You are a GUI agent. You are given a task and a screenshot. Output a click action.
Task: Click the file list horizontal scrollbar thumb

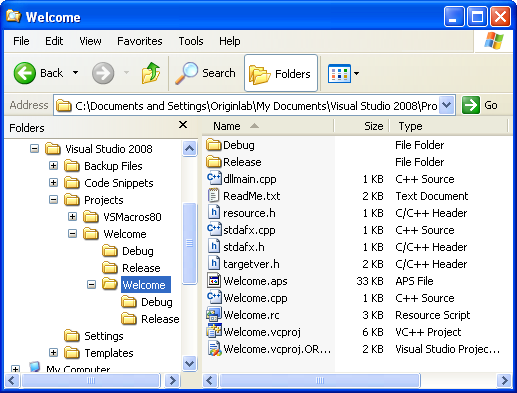tap(319, 380)
